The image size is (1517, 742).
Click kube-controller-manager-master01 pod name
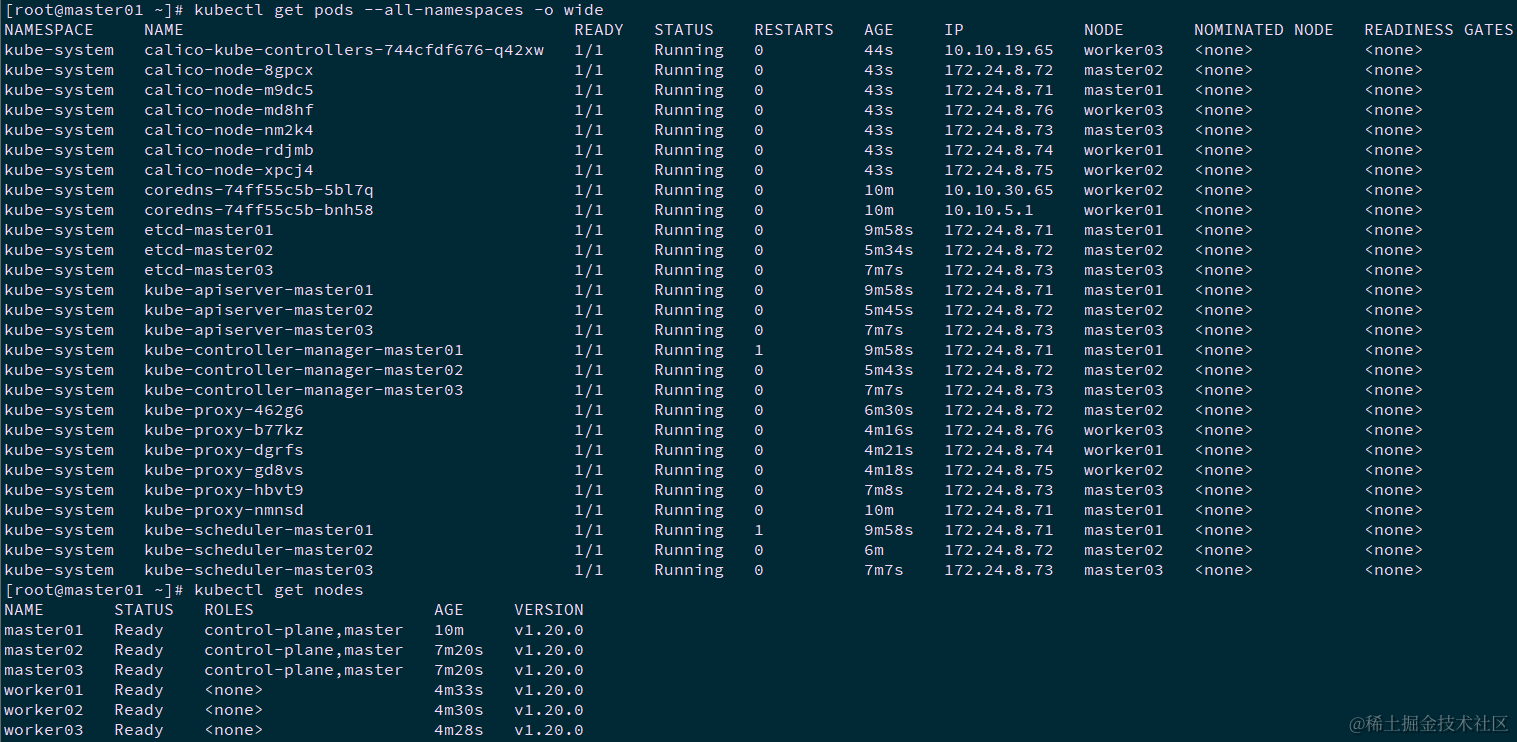[304, 350]
